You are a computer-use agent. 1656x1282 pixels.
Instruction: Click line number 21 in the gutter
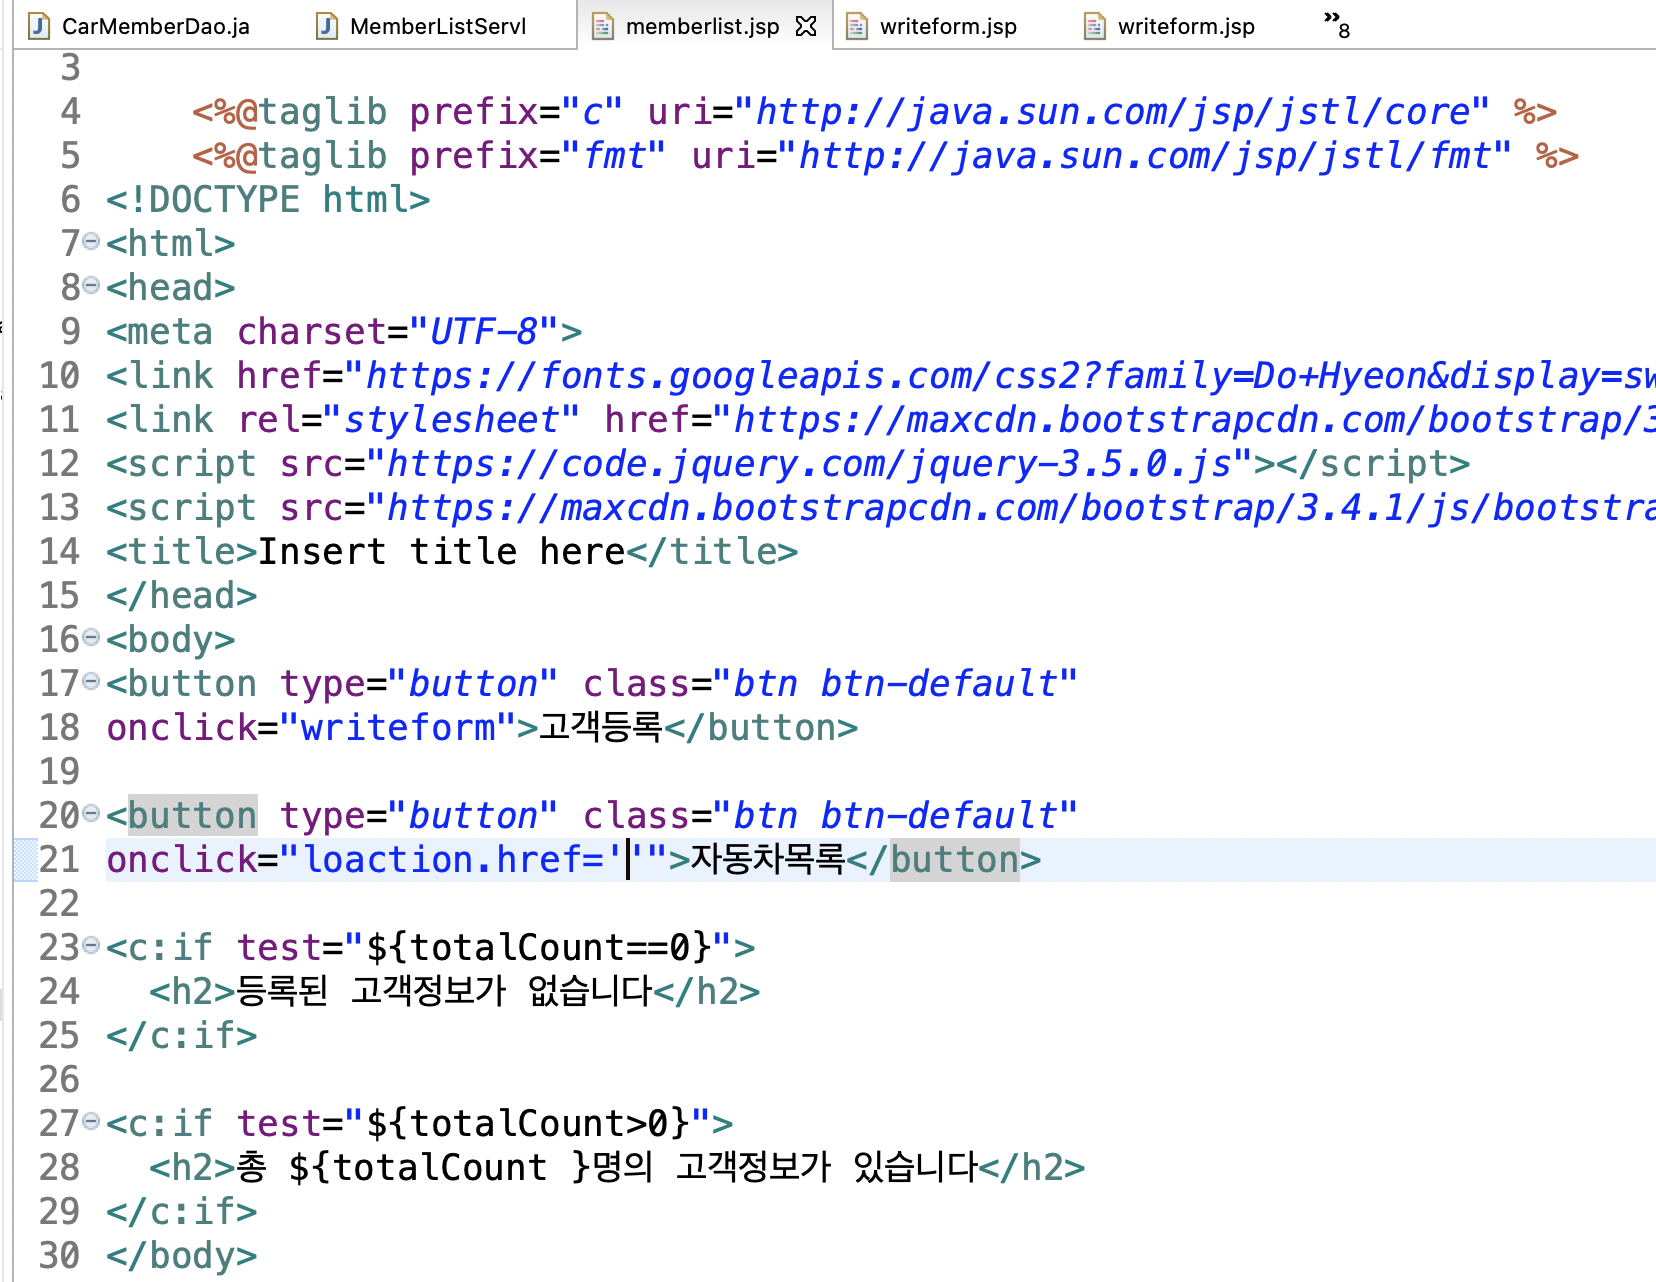(59, 860)
